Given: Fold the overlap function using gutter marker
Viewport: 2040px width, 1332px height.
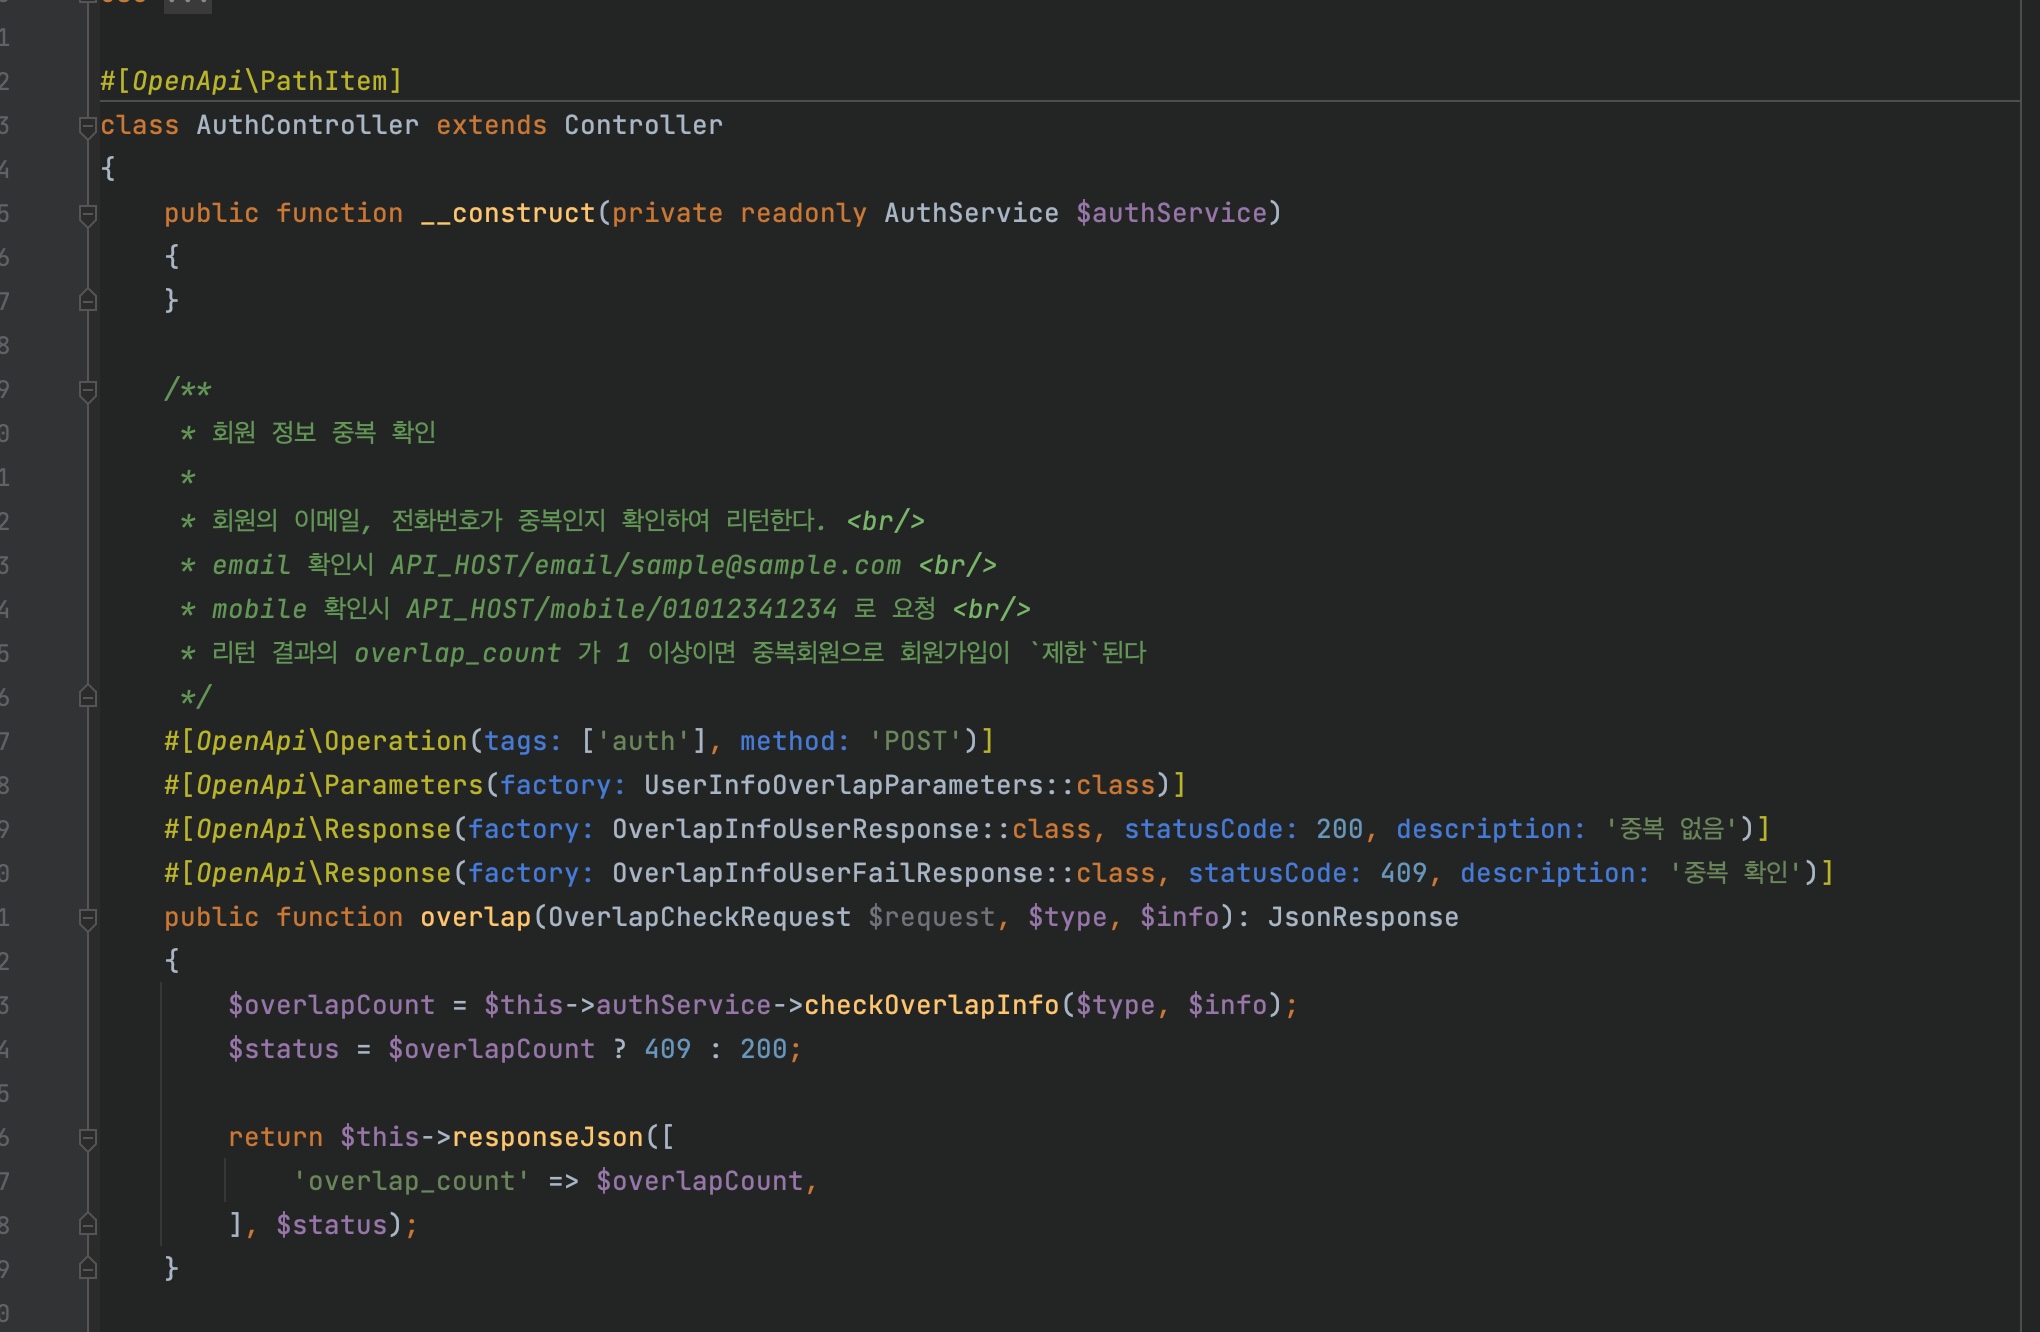Looking at the screenshot, I should coord(87,918).
